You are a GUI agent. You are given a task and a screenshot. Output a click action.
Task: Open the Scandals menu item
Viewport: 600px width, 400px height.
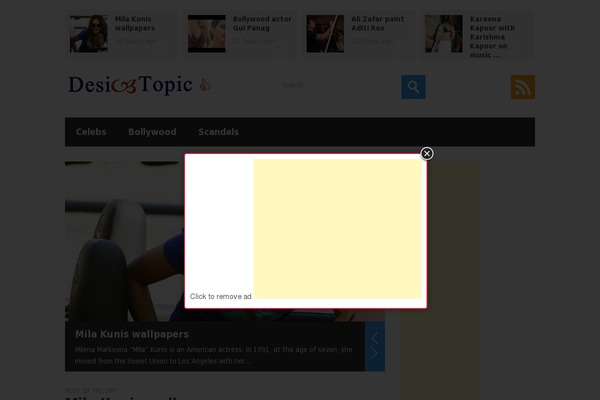coord(218,132)
